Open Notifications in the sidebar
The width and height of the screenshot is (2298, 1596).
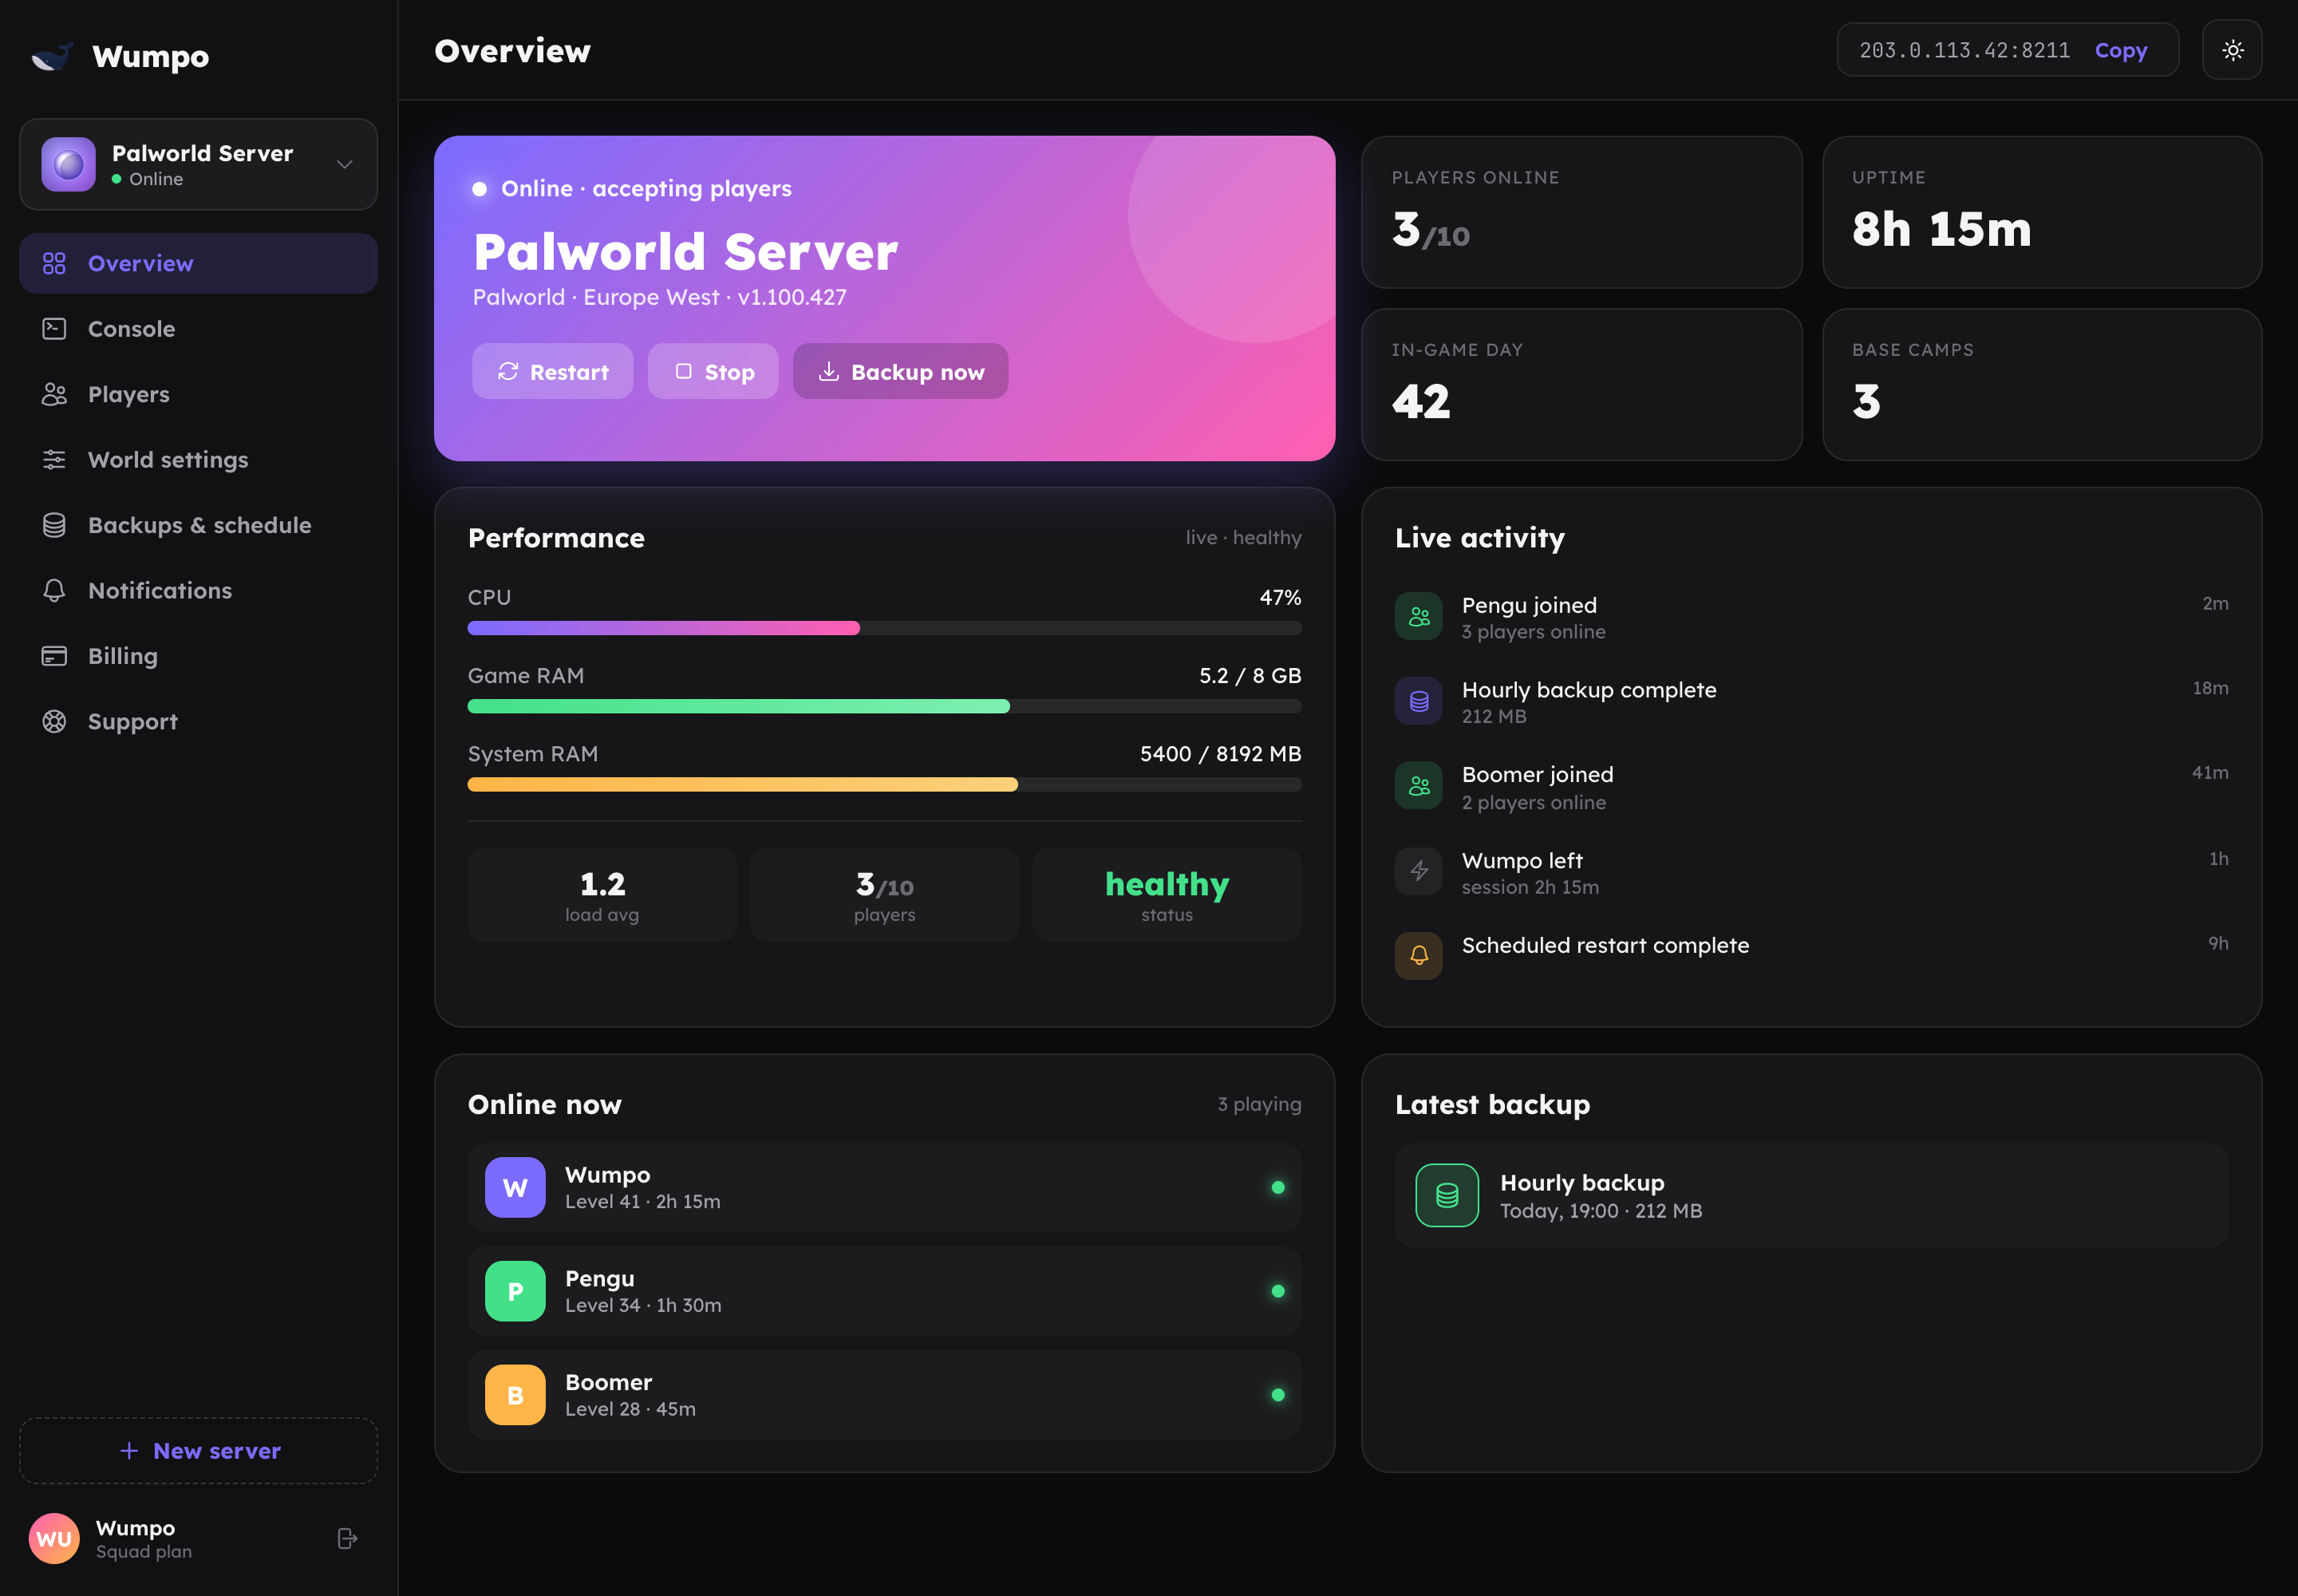click(198, 591)
